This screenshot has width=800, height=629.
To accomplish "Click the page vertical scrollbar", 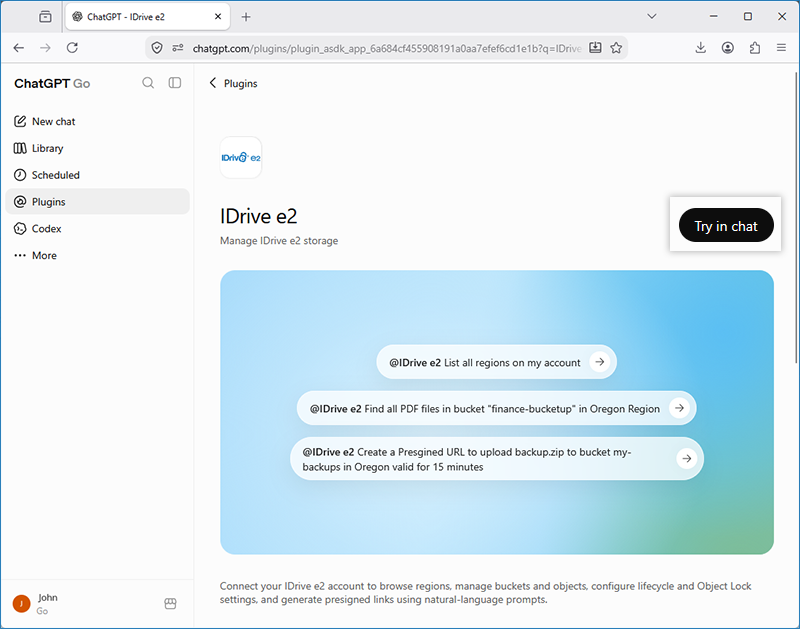I will (x=796, y=217).
